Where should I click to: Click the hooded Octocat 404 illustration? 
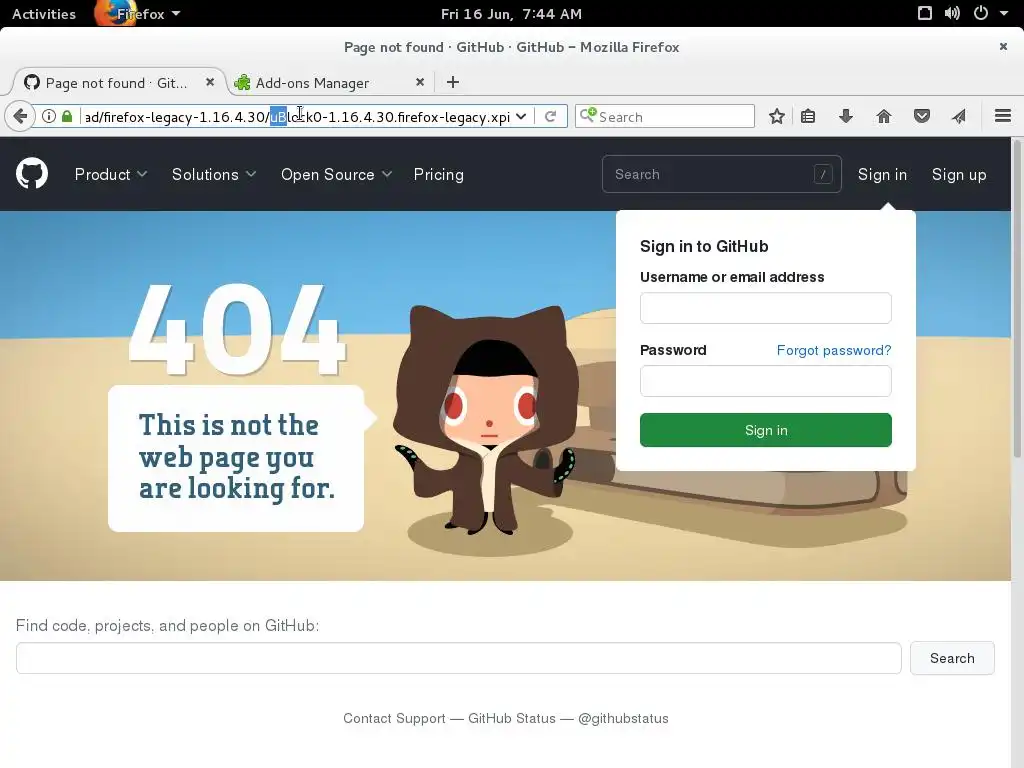tap(487, 418)
